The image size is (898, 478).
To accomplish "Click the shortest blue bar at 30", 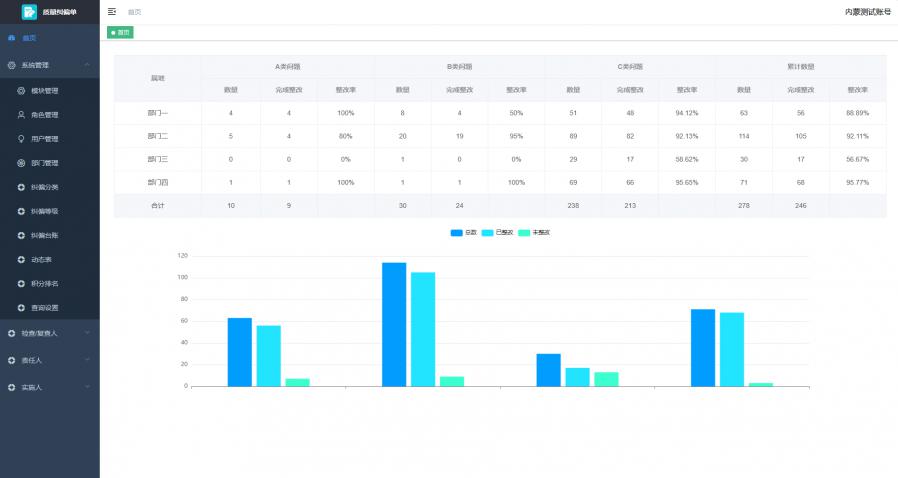I will (549, 370).
